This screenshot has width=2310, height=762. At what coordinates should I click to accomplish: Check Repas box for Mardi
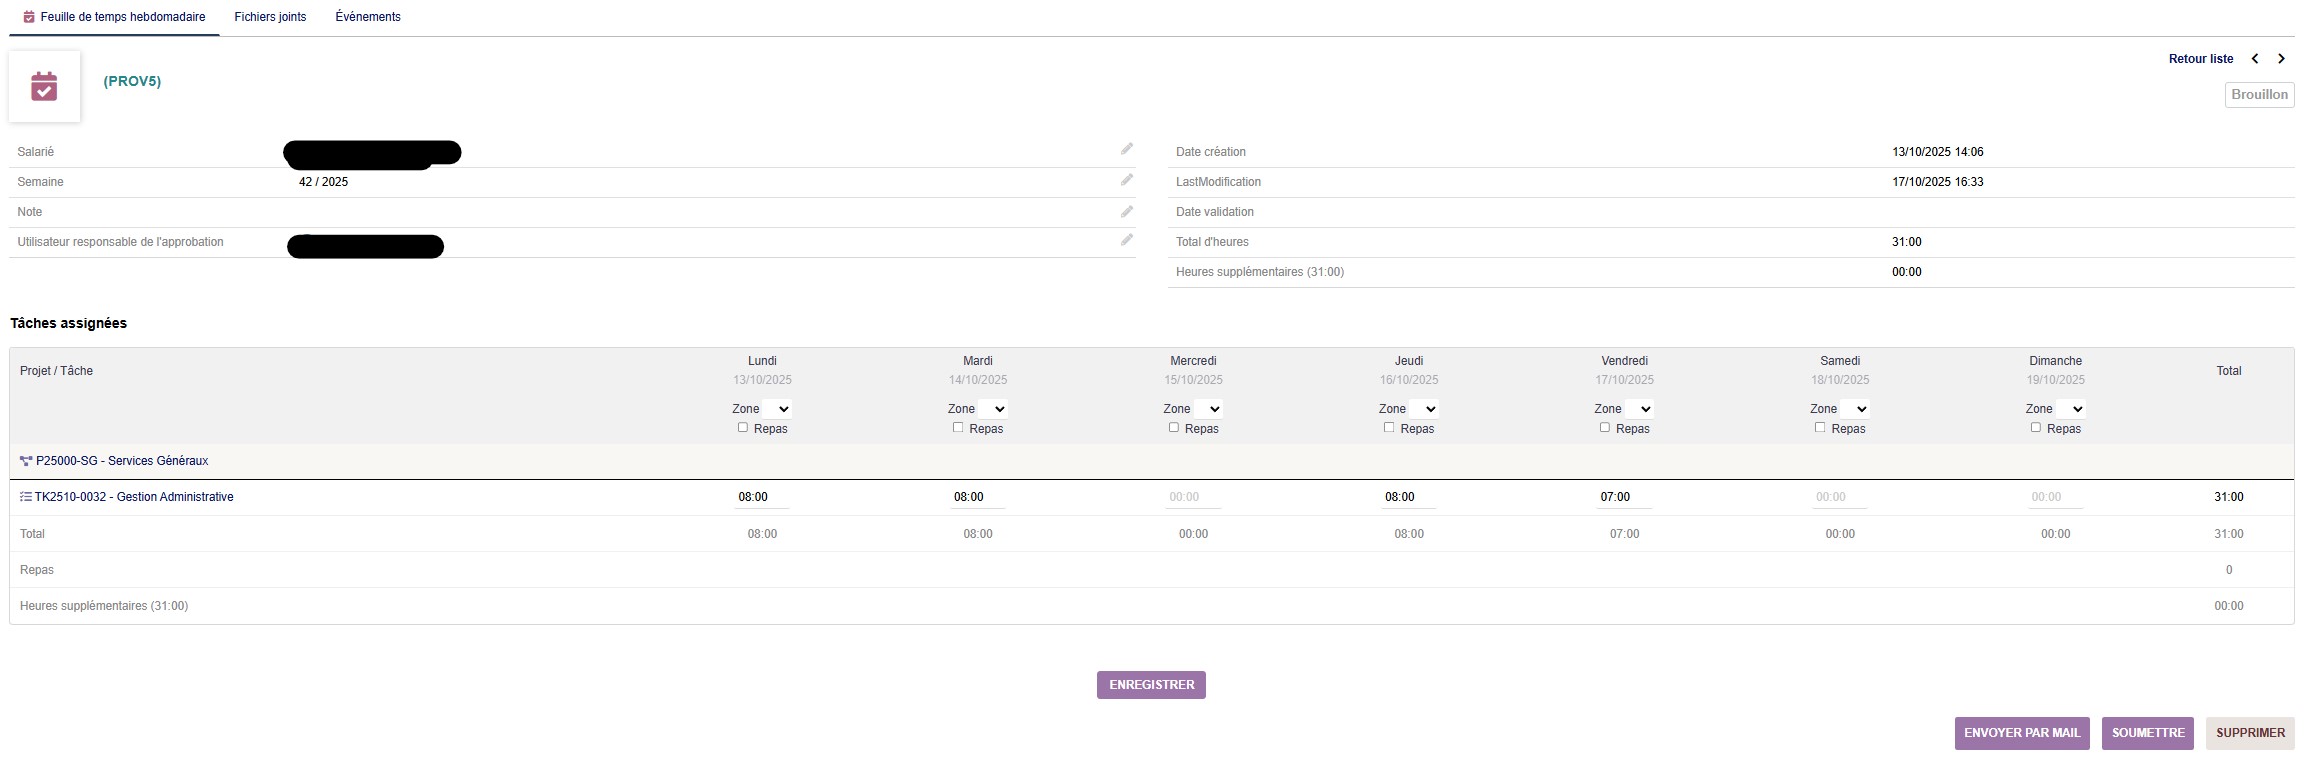[958, 427]
